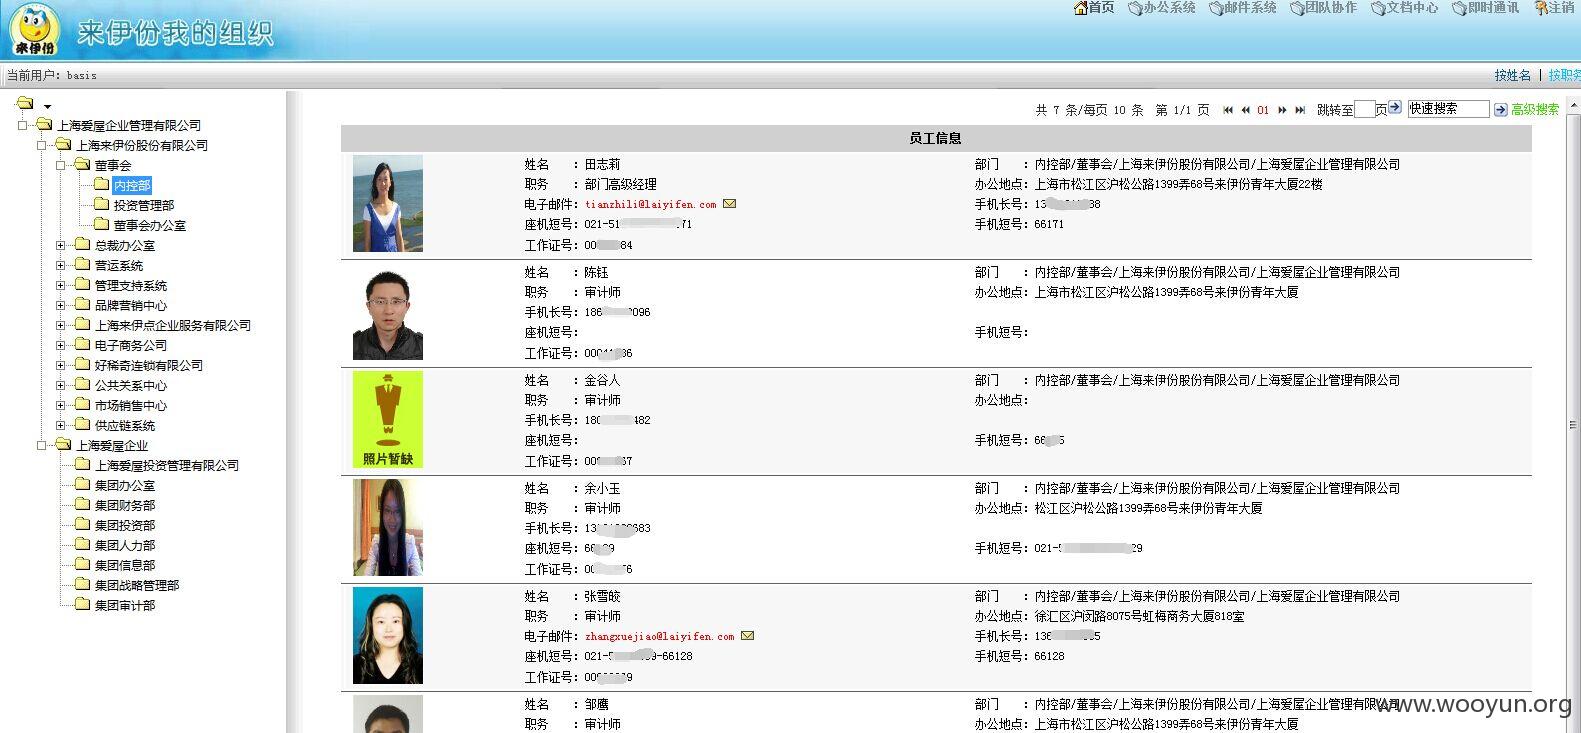This screenshot has height=733, width=1581.
Task: Expand the 市场销售中心 node
Action: pyautogui.click(x=61, y=405)
